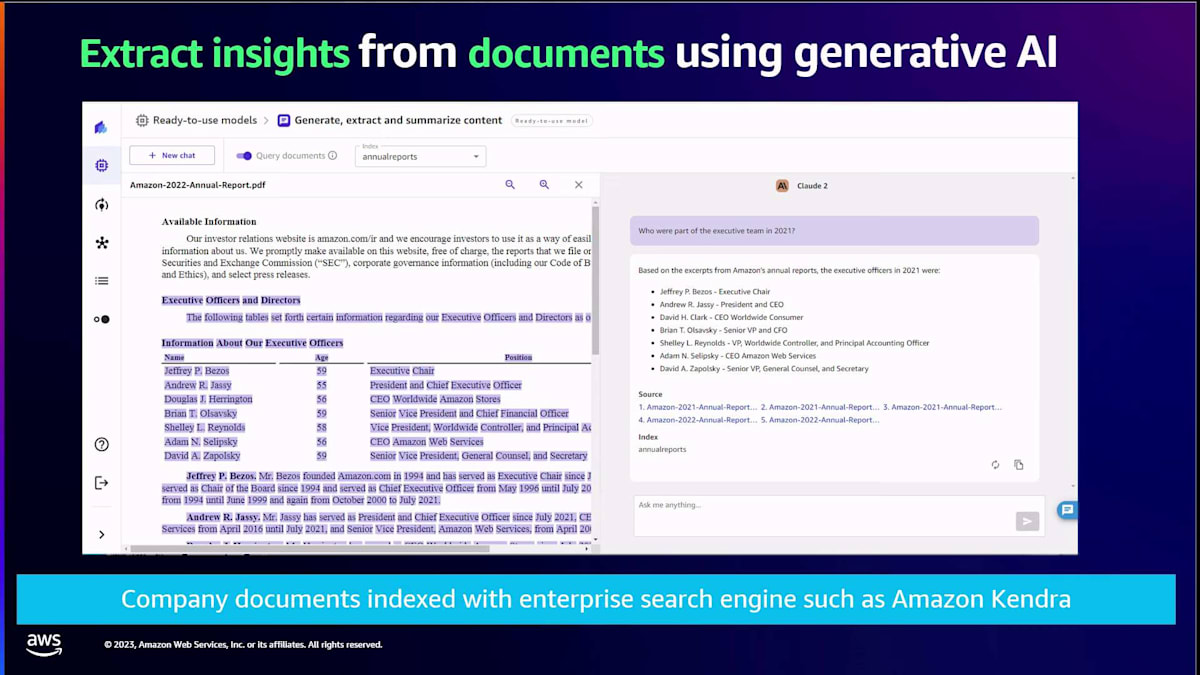
Task: Send the chat message with arrow button
Action: coord(1027,521)
